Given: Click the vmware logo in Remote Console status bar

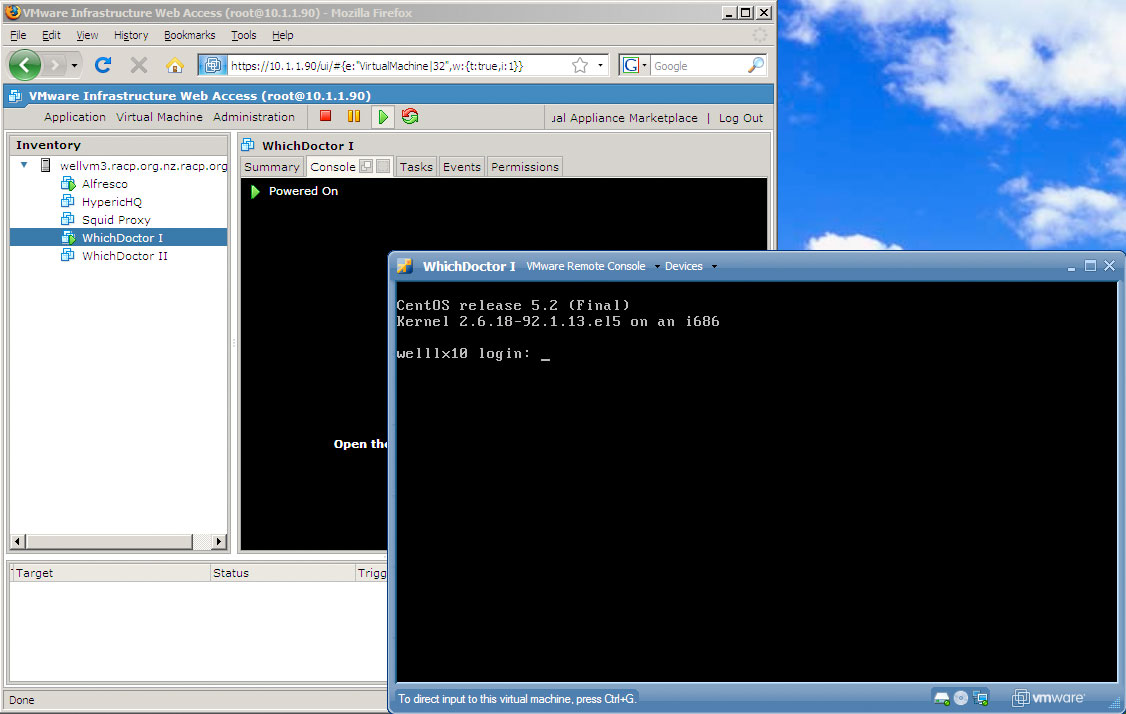Looking at the screenshot, I should (1048, 697).
